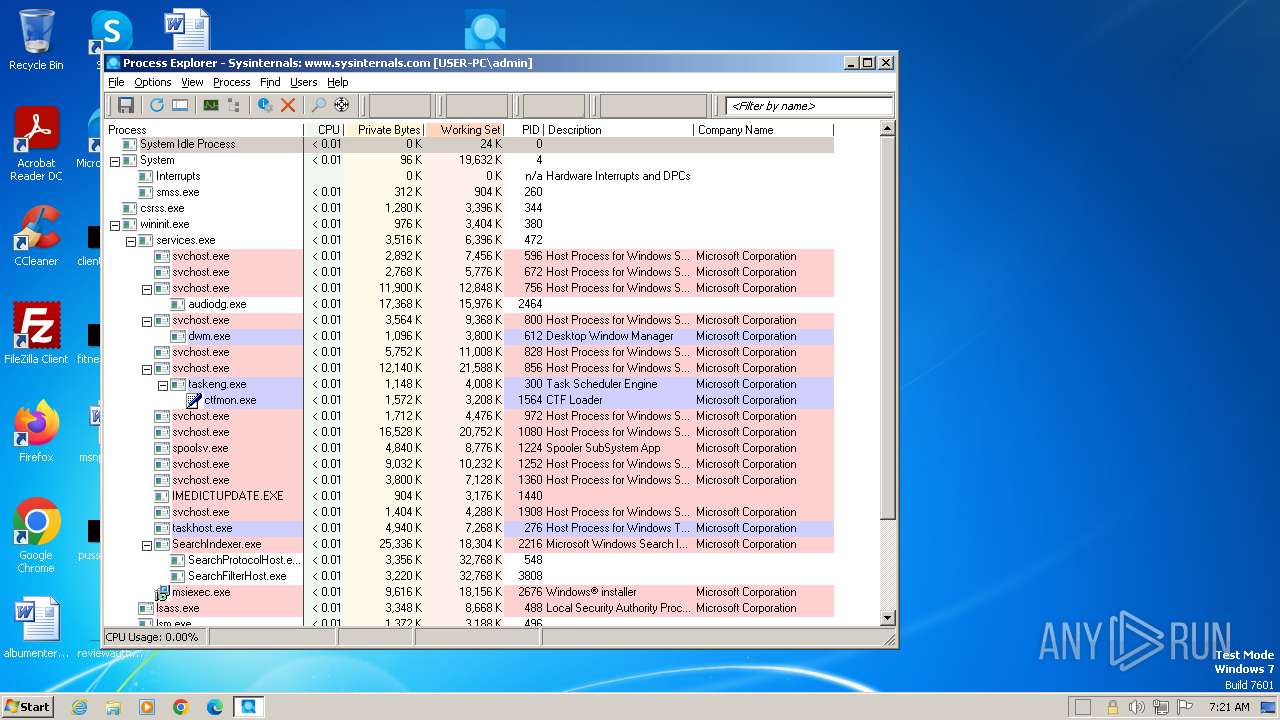Click the Properties toolbar icon
Viewport: 1280px width, 720px height.
pyautogui.click(x=265, y=105)
